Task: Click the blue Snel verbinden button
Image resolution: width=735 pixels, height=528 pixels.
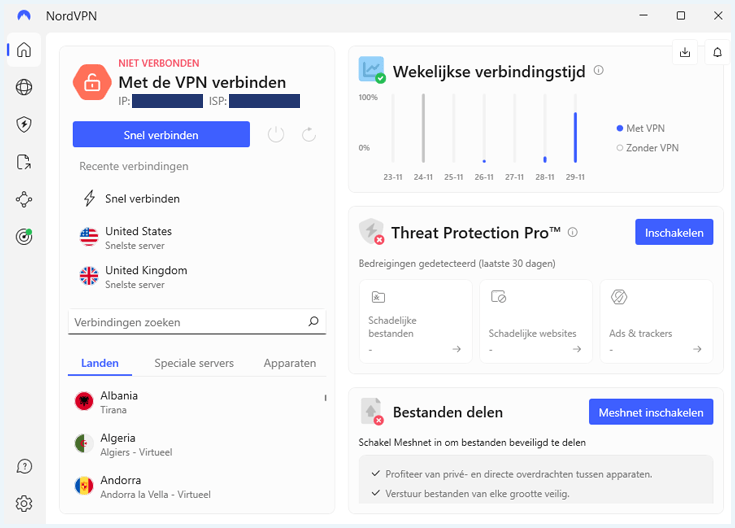Action: click(161, 135)
